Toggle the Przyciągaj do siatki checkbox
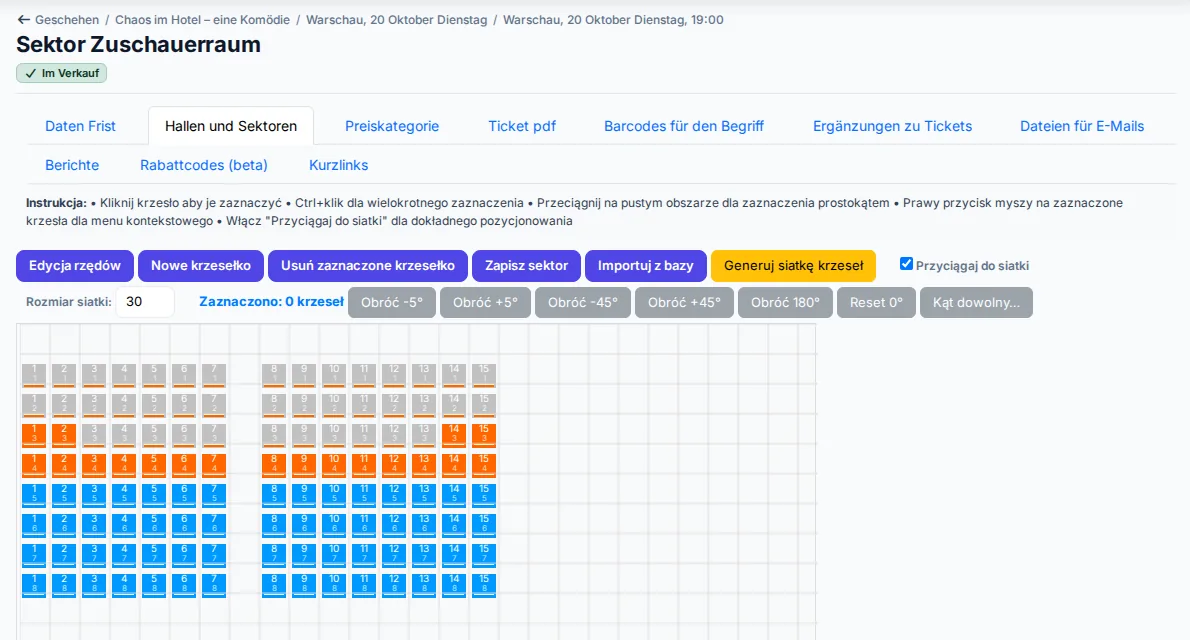 tap(906, 264)
